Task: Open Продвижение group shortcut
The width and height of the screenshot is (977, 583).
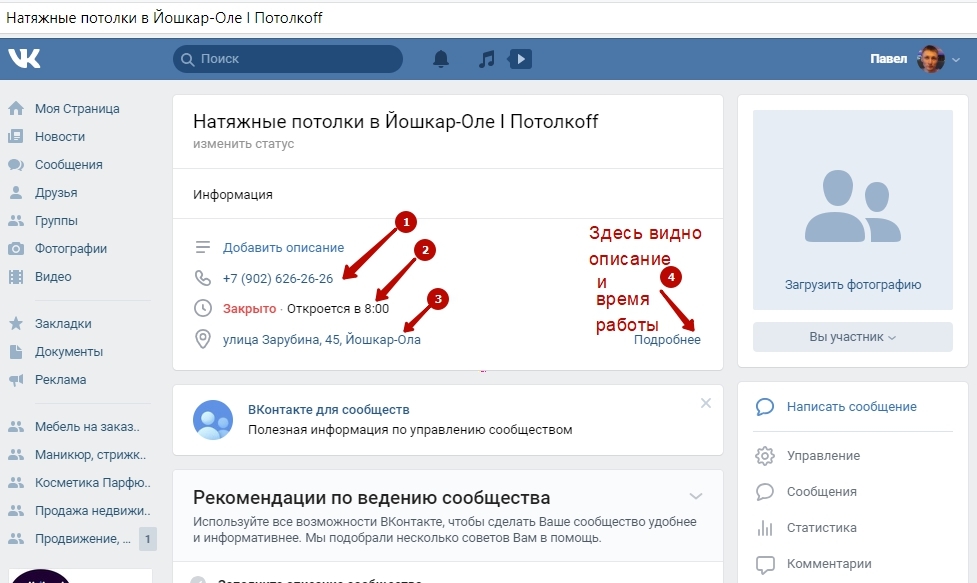Action: click(83, 539)
